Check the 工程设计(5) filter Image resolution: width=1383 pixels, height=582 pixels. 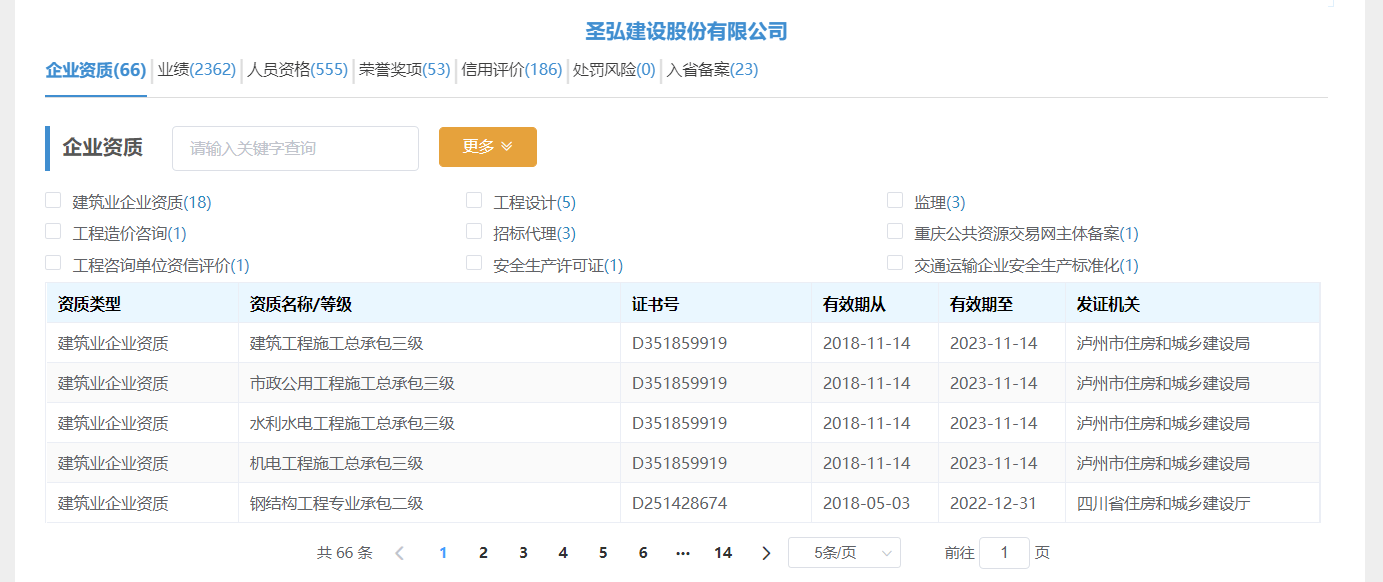[474, 200]
